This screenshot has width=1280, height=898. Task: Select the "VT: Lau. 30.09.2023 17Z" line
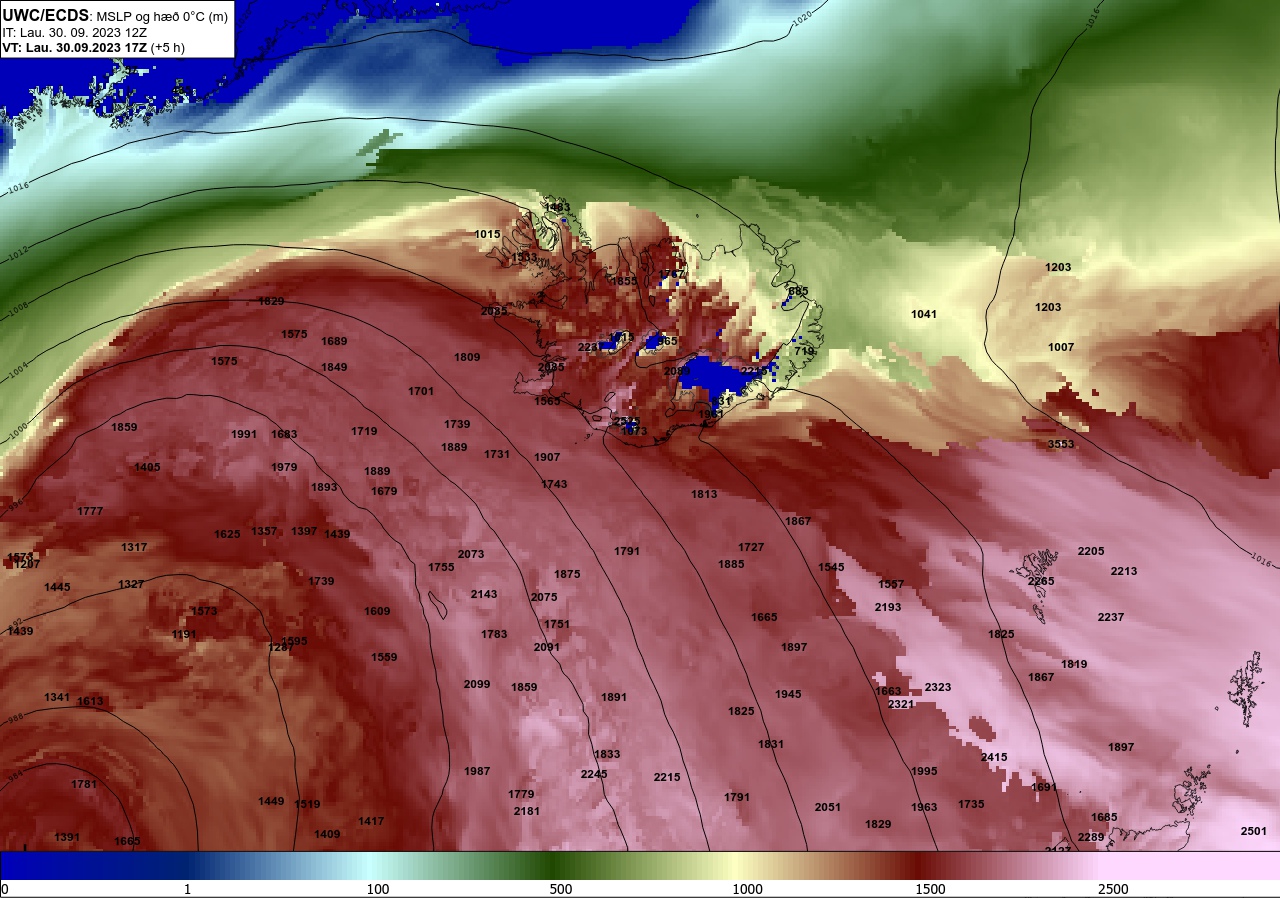(73, 47)
